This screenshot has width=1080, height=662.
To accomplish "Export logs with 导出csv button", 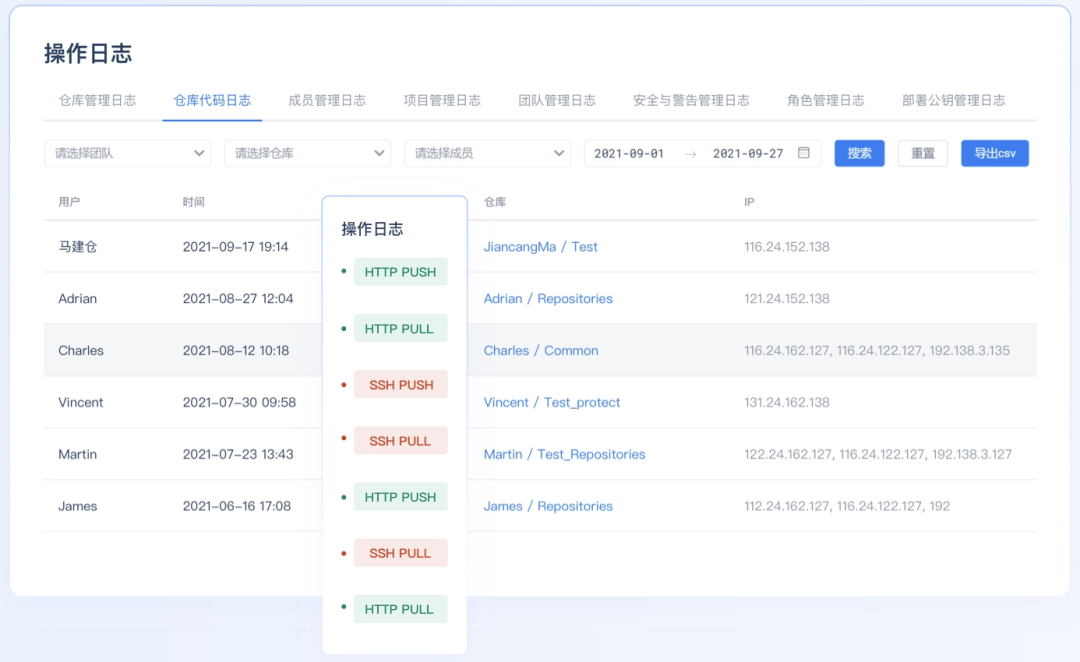I will 995,153.
